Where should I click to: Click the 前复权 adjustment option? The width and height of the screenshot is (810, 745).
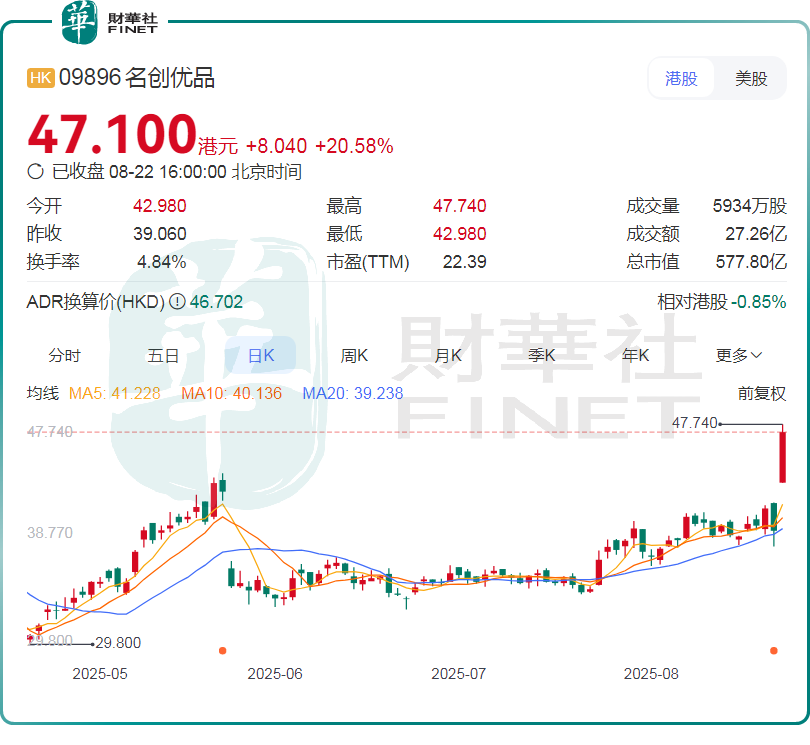click(x=762, y=394)
